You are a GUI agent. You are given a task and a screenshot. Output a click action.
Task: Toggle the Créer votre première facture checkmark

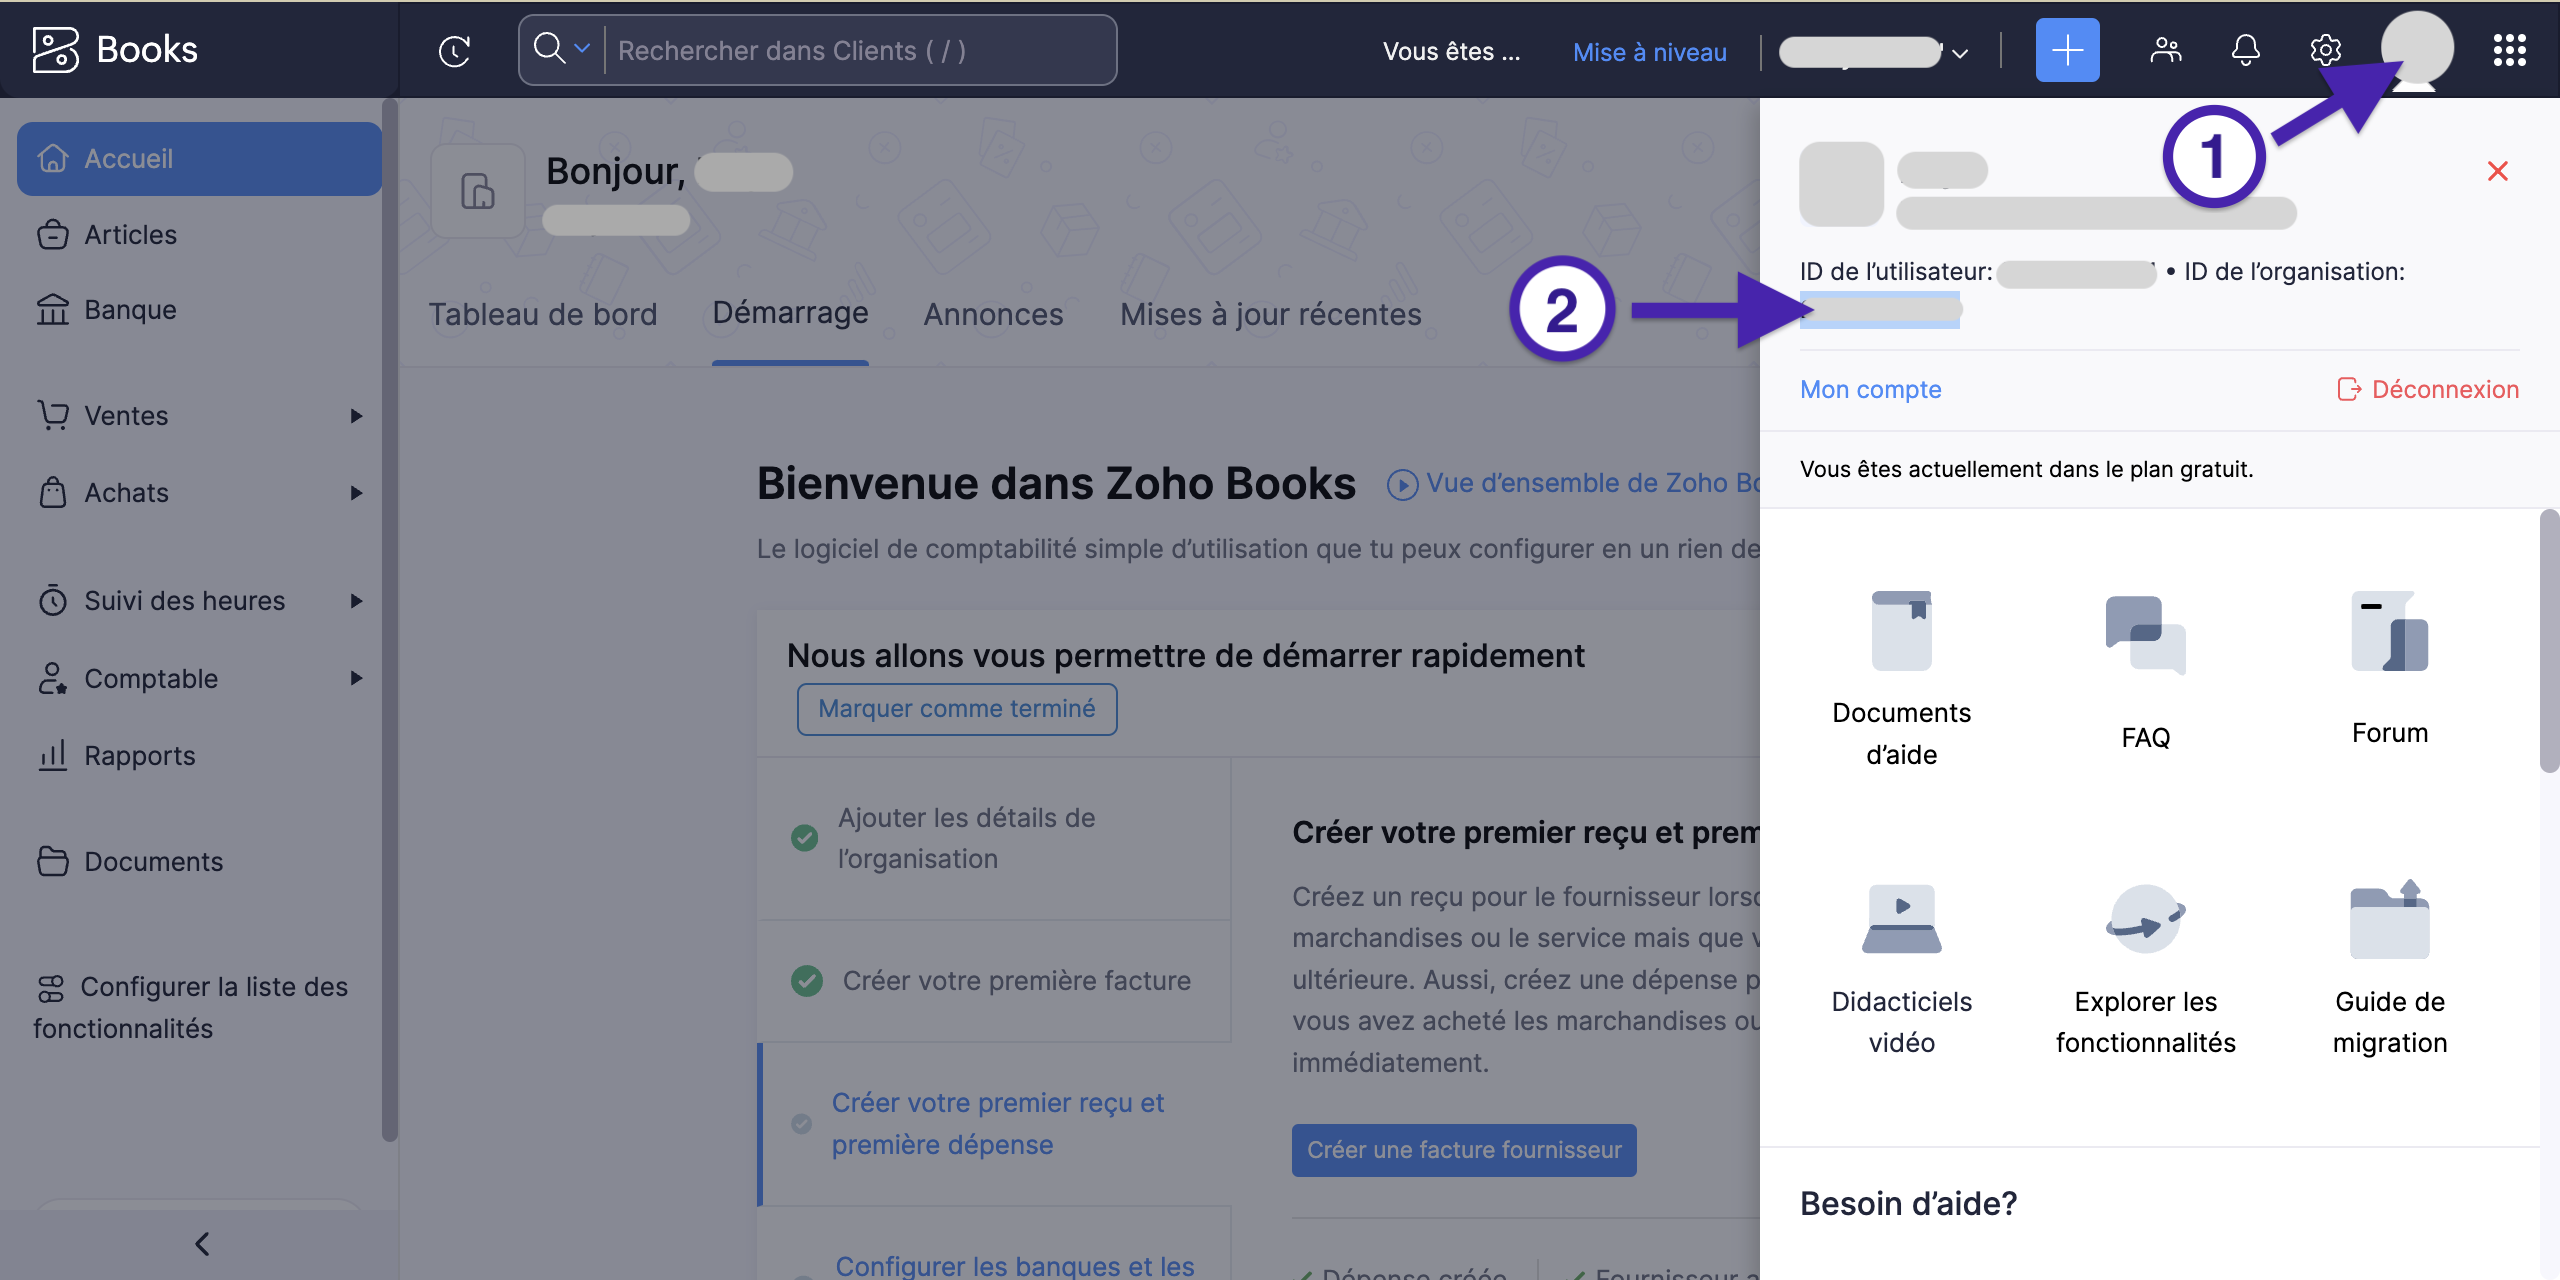806,981
